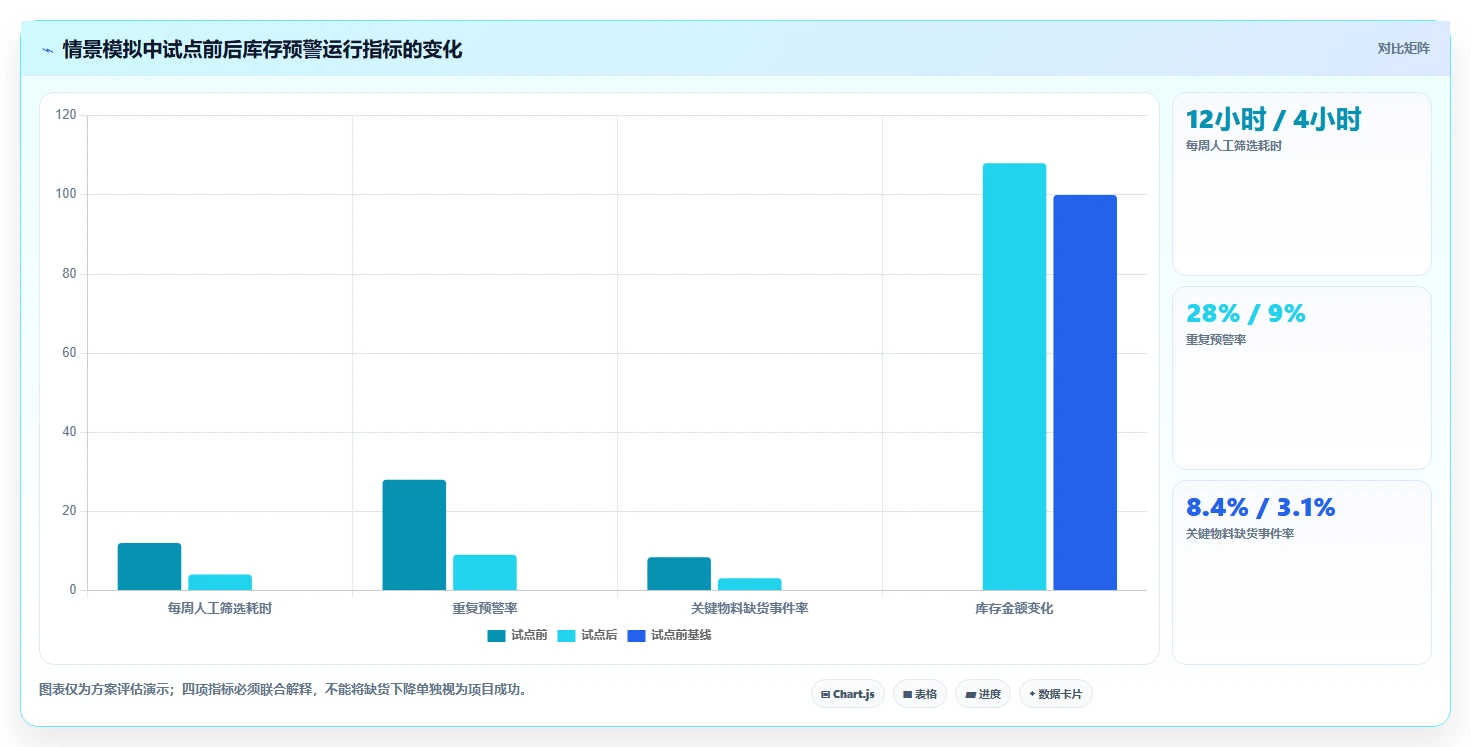Open the 数据卡片 chip

point(1055,694)
